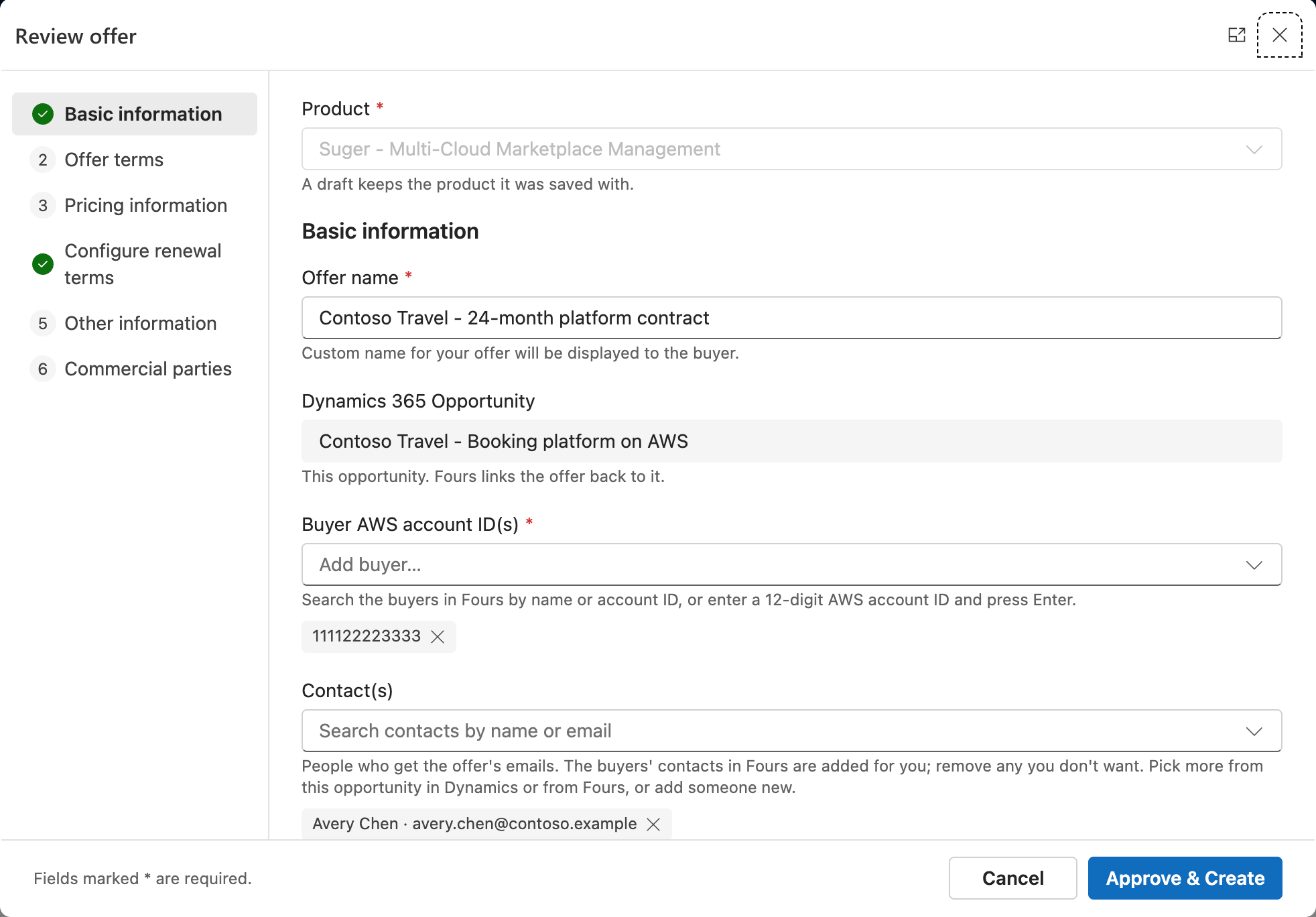Click the Basic information section heading

tap(390, 231)
